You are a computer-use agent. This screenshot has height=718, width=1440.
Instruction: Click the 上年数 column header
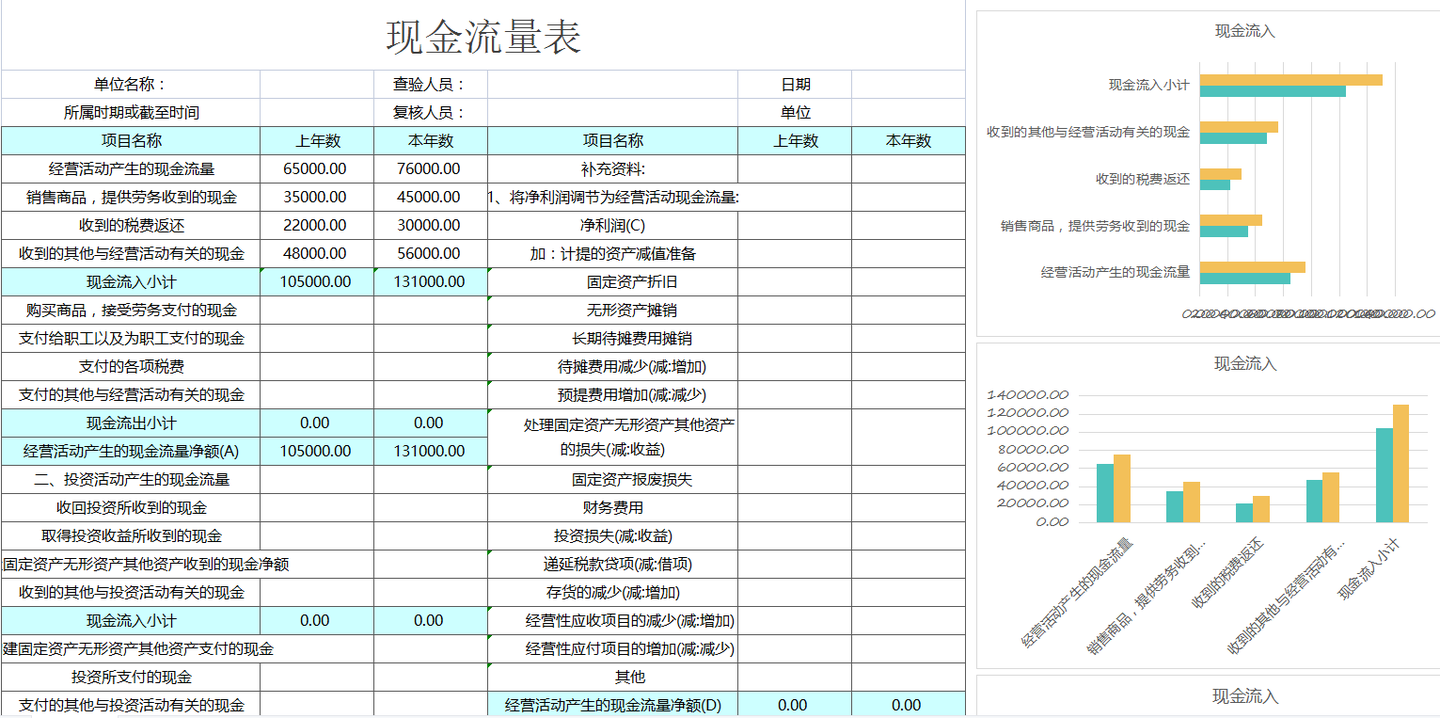click(x=316, y=140)
